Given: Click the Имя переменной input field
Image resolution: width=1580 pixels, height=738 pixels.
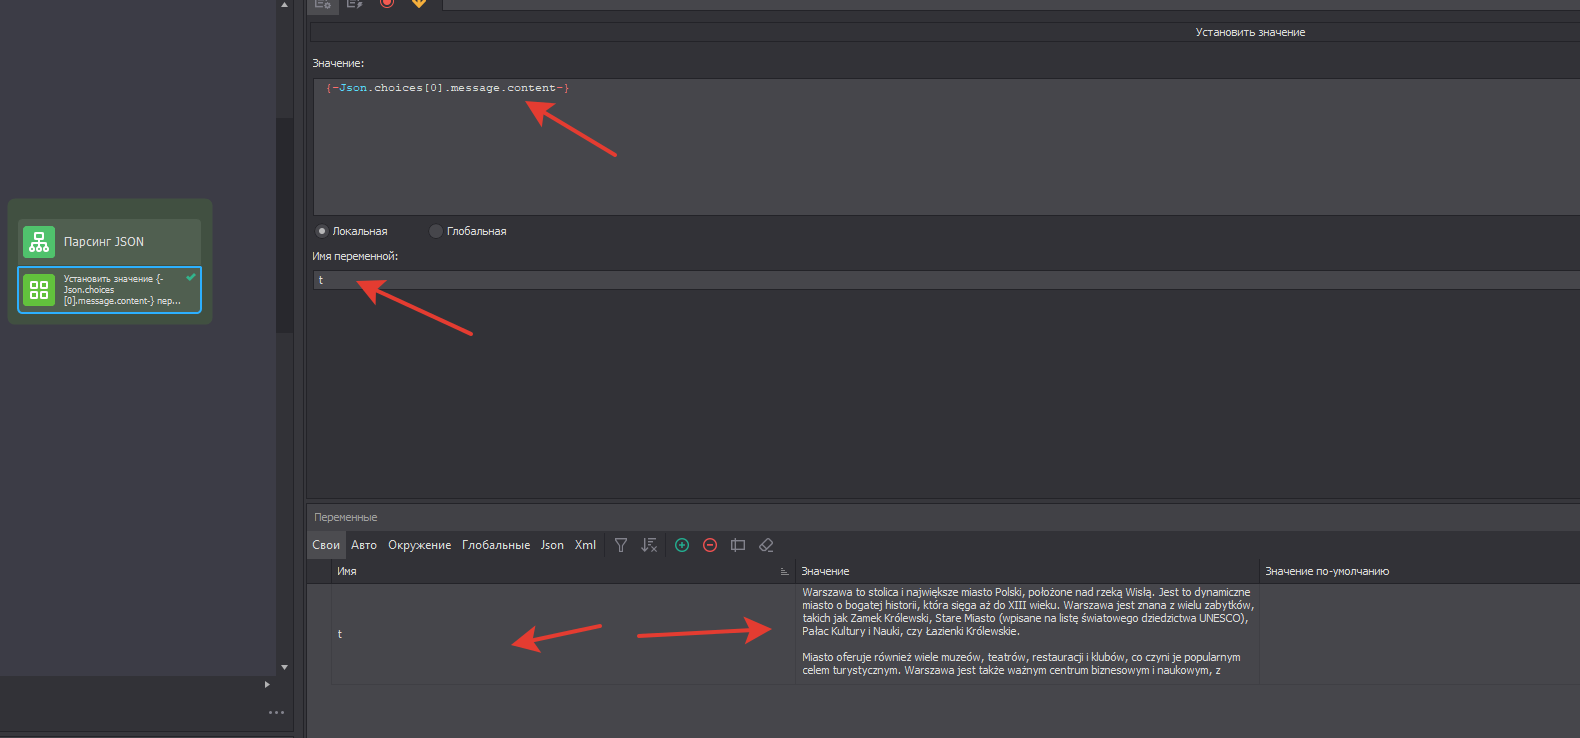Looking at the screenshot, I should pos(946,280).
